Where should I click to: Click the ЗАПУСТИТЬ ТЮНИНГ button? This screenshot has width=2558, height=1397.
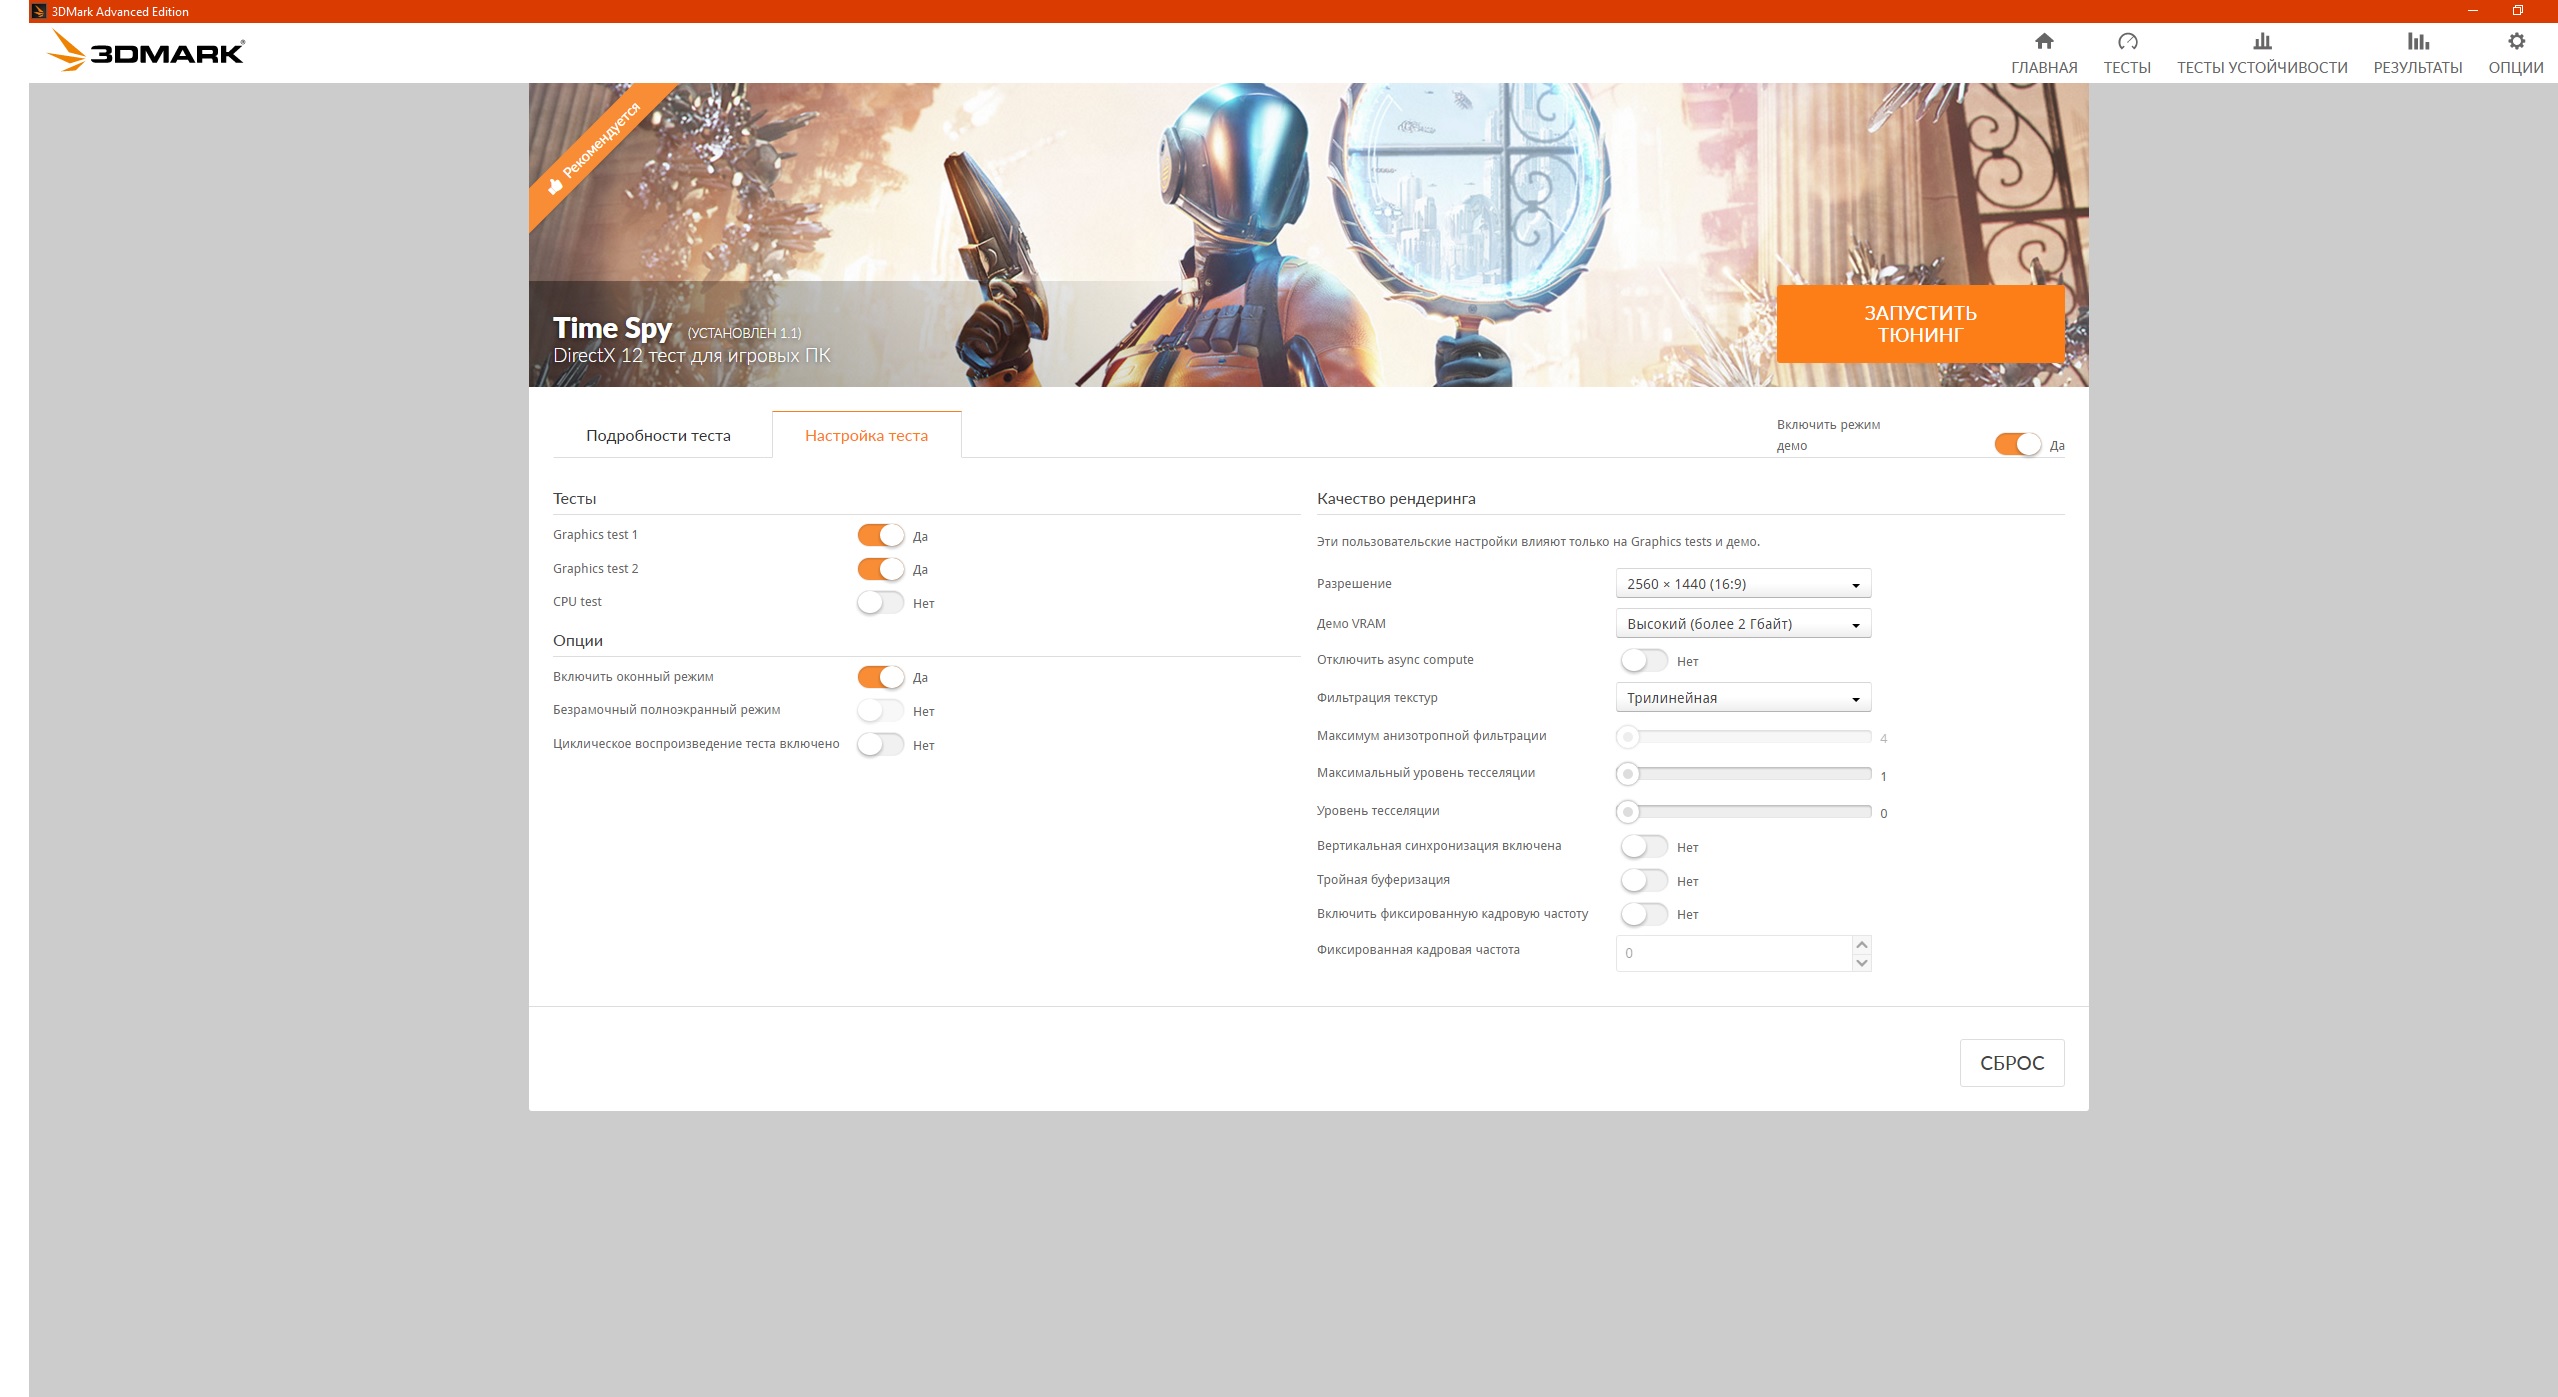(x=1919, y=324)
